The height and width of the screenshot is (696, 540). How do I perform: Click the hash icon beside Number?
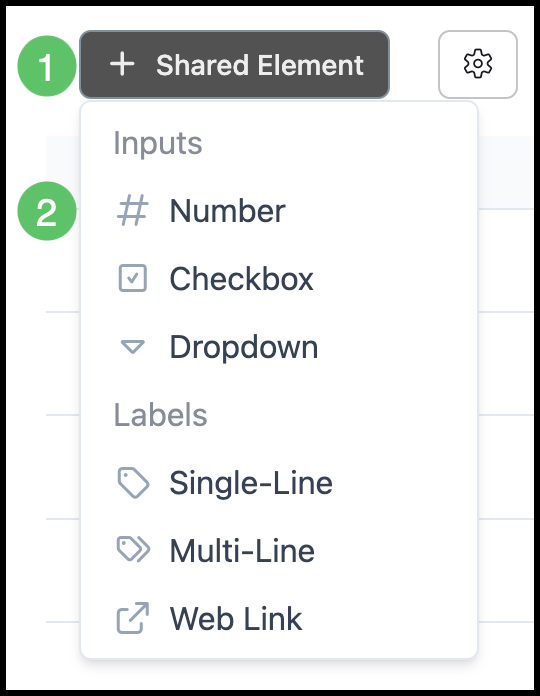pos(132,210)
